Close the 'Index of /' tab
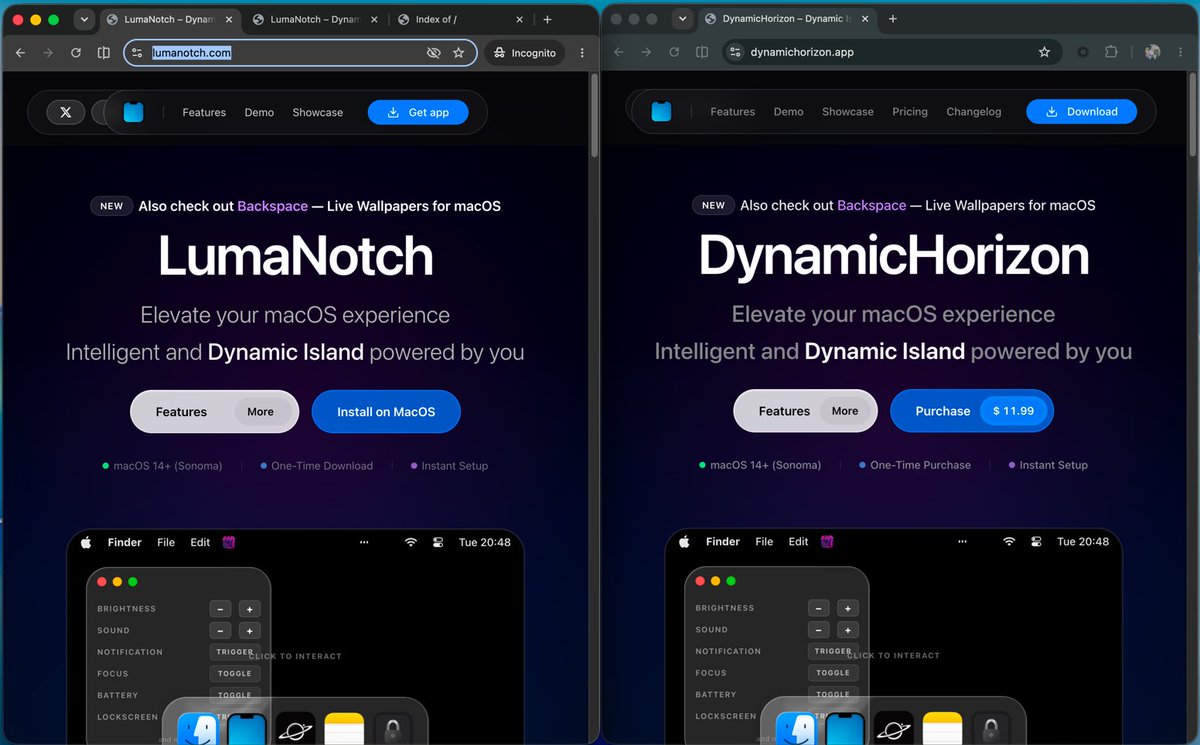Image resolution: width=1200 pixels, height=745 pixels. (x=520, y=19)
